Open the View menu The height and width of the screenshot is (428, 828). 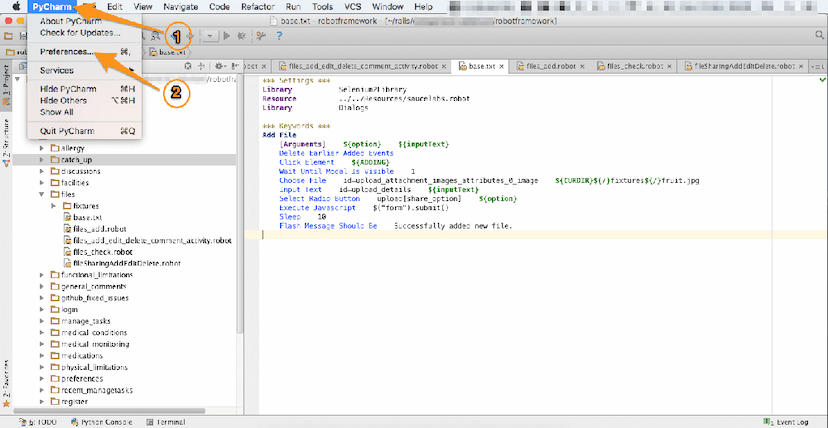tap(143, 7)
